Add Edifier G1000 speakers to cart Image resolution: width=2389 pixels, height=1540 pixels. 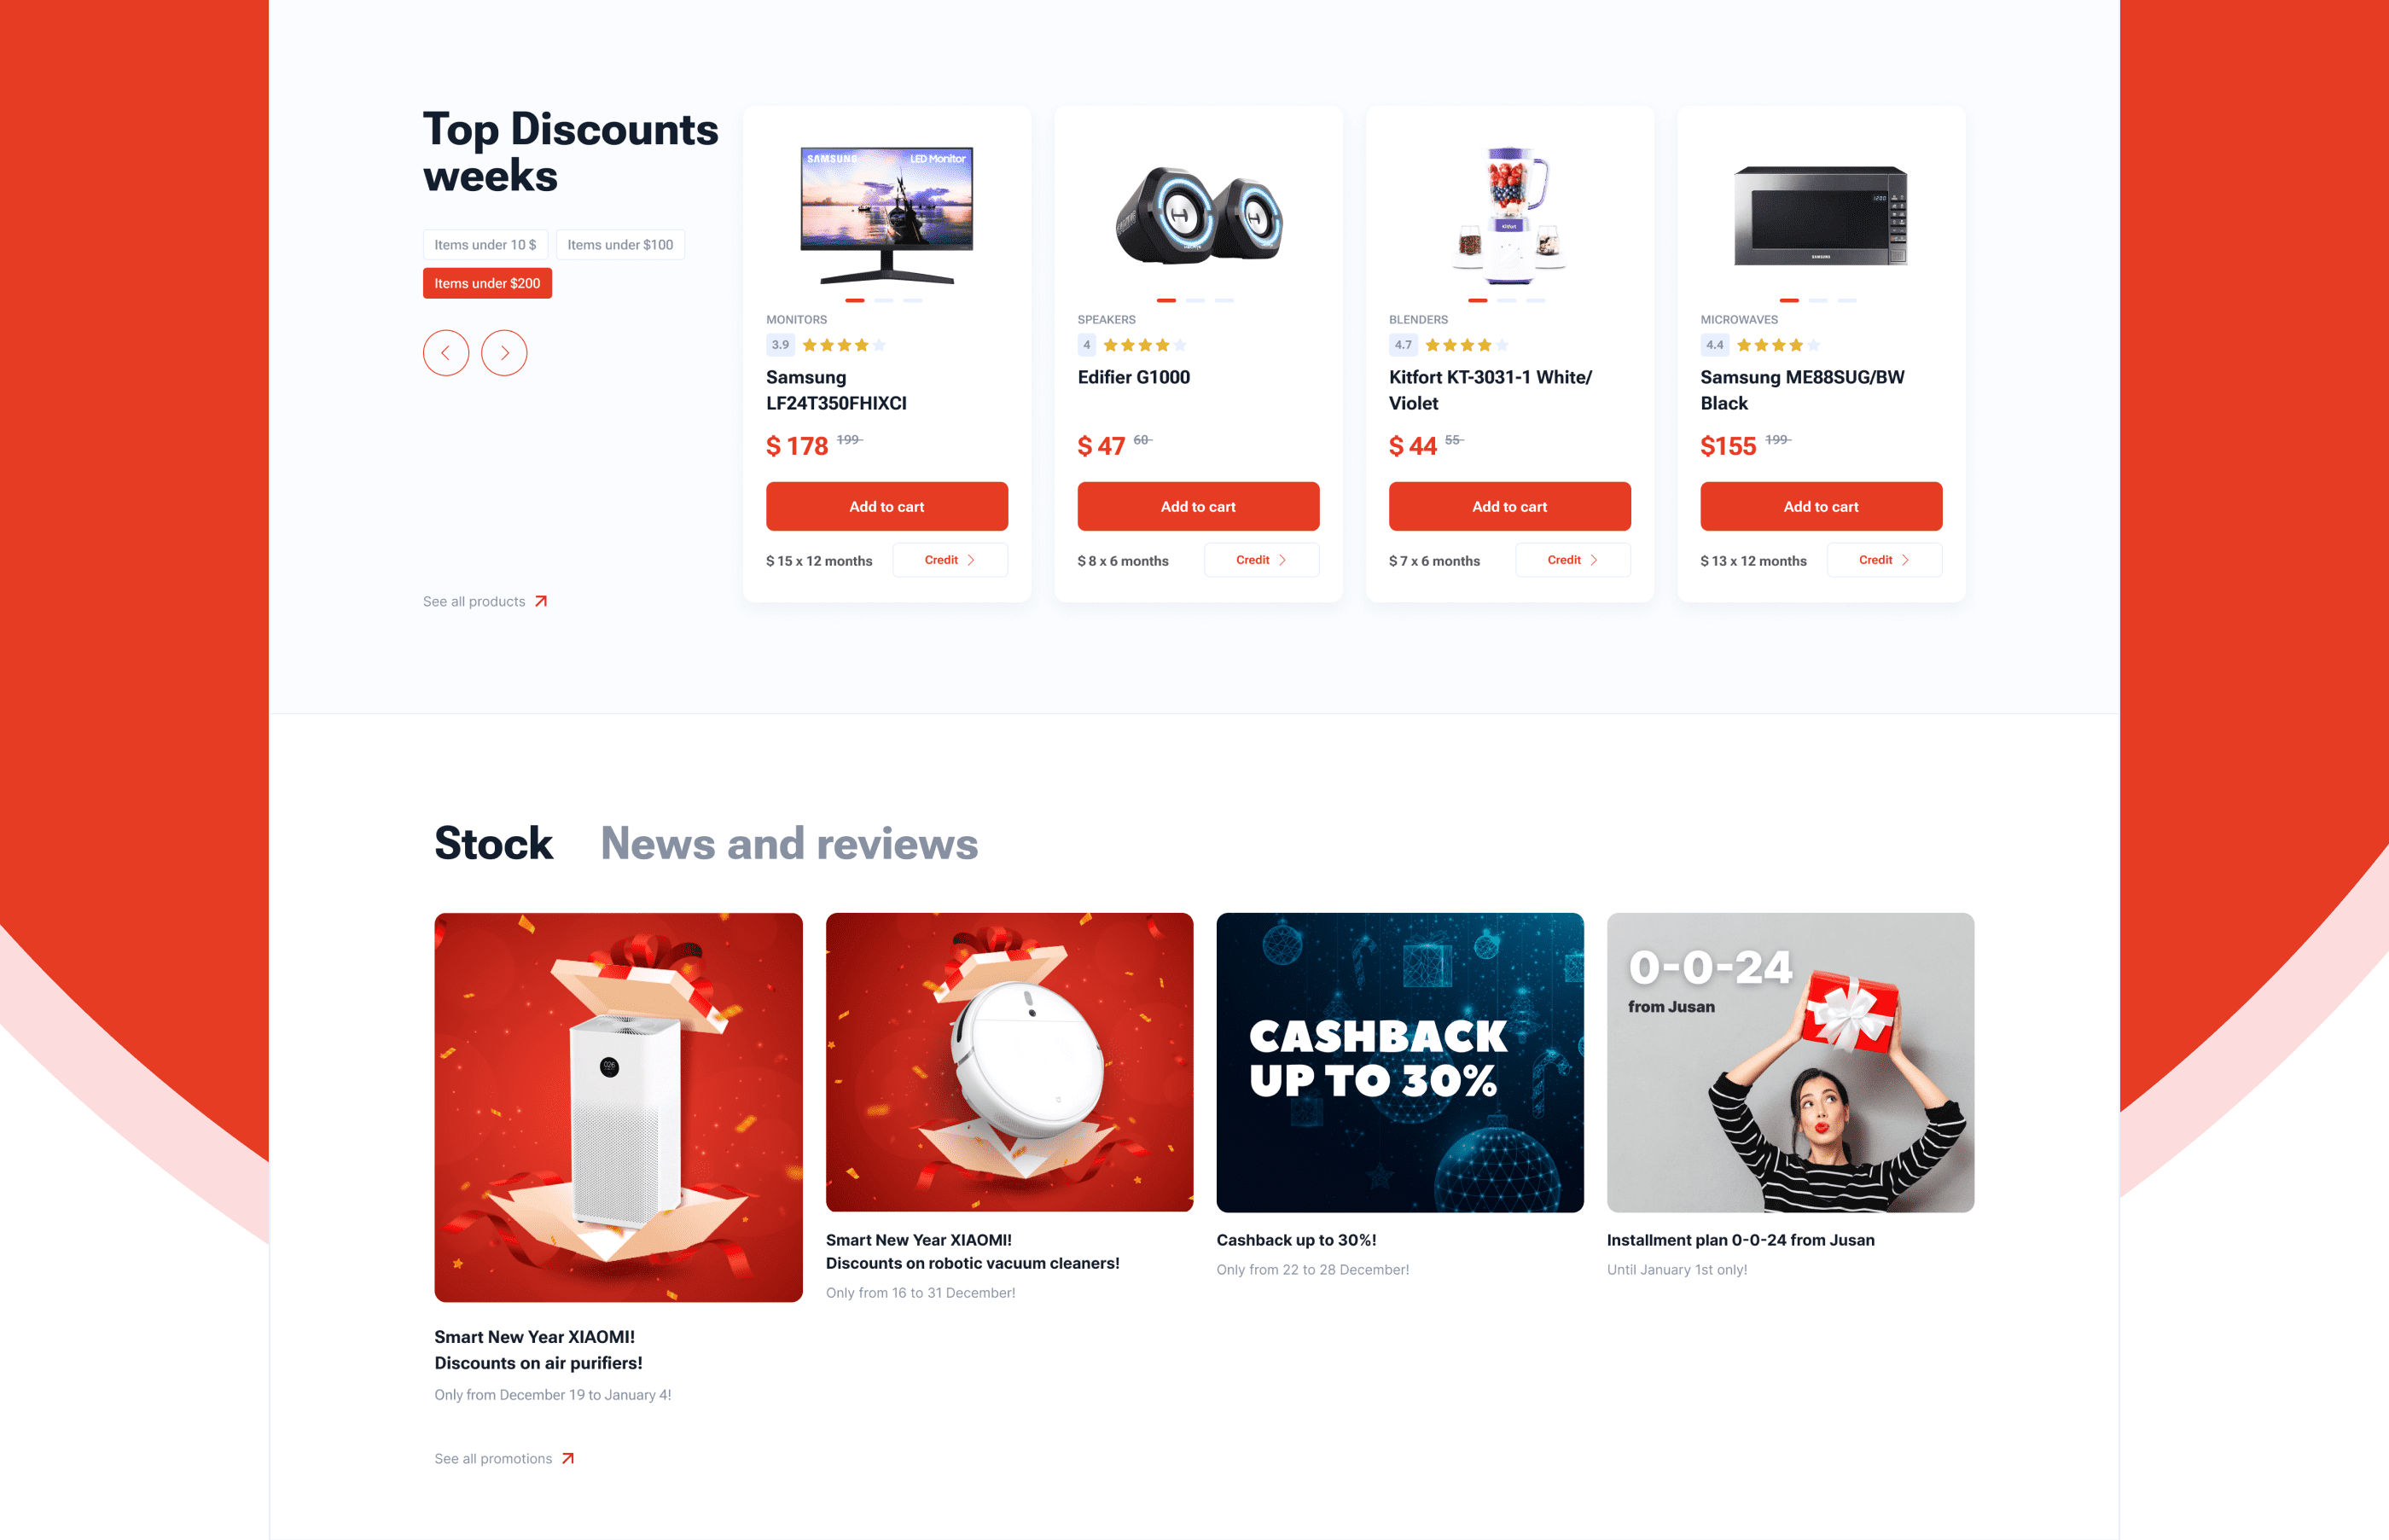[x=1198, y=506]
